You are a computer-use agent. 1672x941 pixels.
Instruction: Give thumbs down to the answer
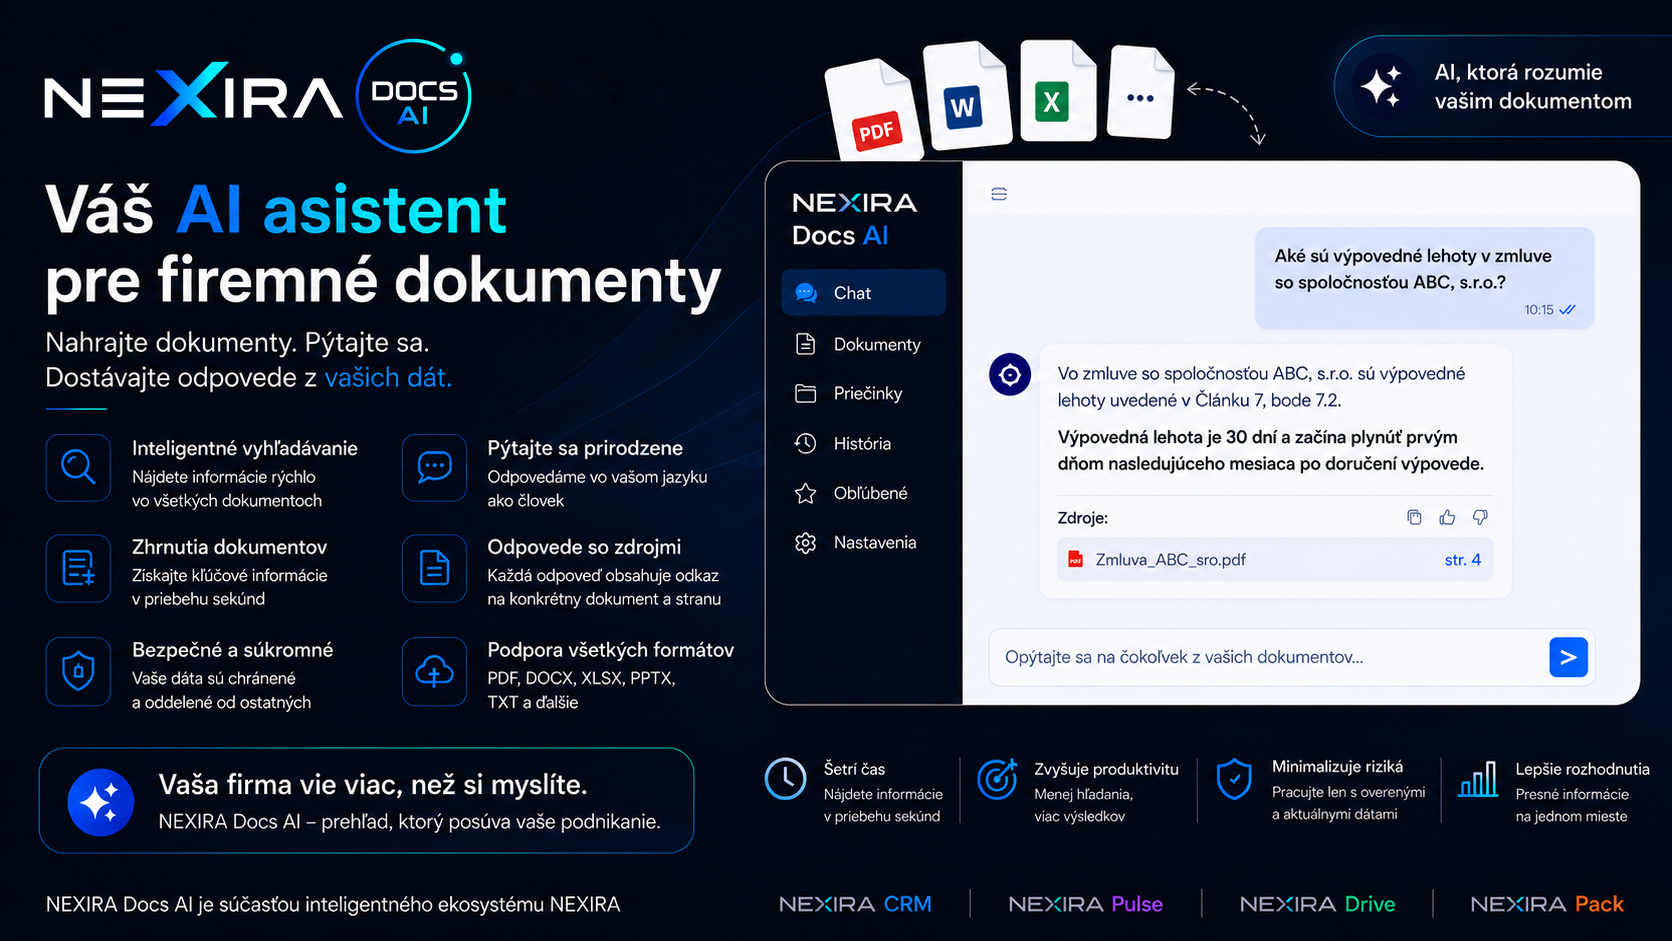[1480, 517]
